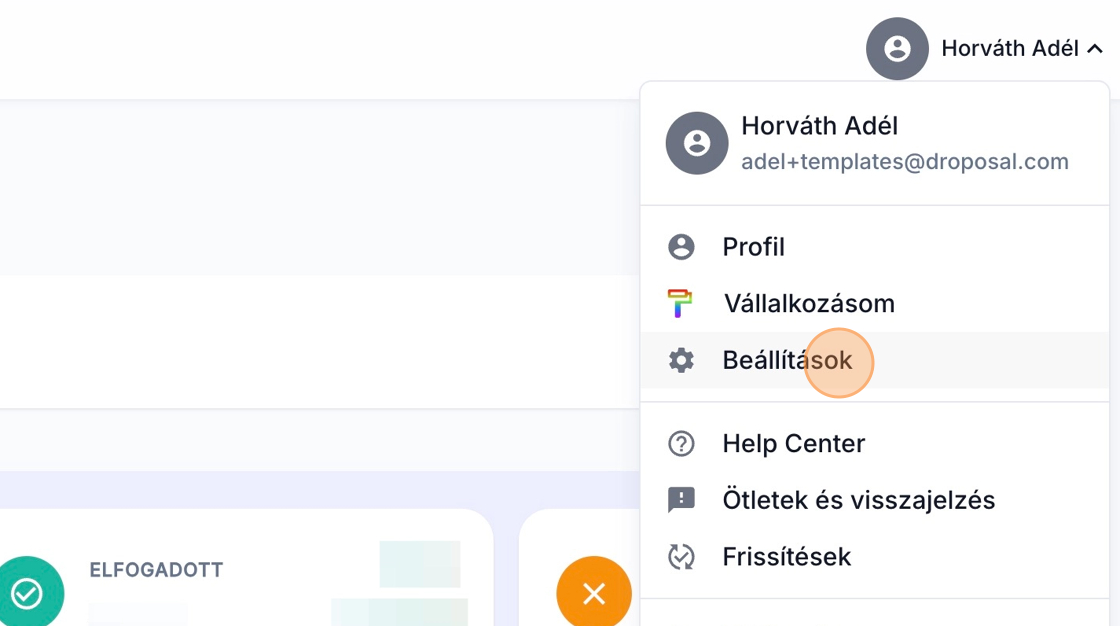Collapse the Horváth Adél account menu chevron
Image resolution: width=1120 pixels, height=626 pixels.
point(1095,48)
